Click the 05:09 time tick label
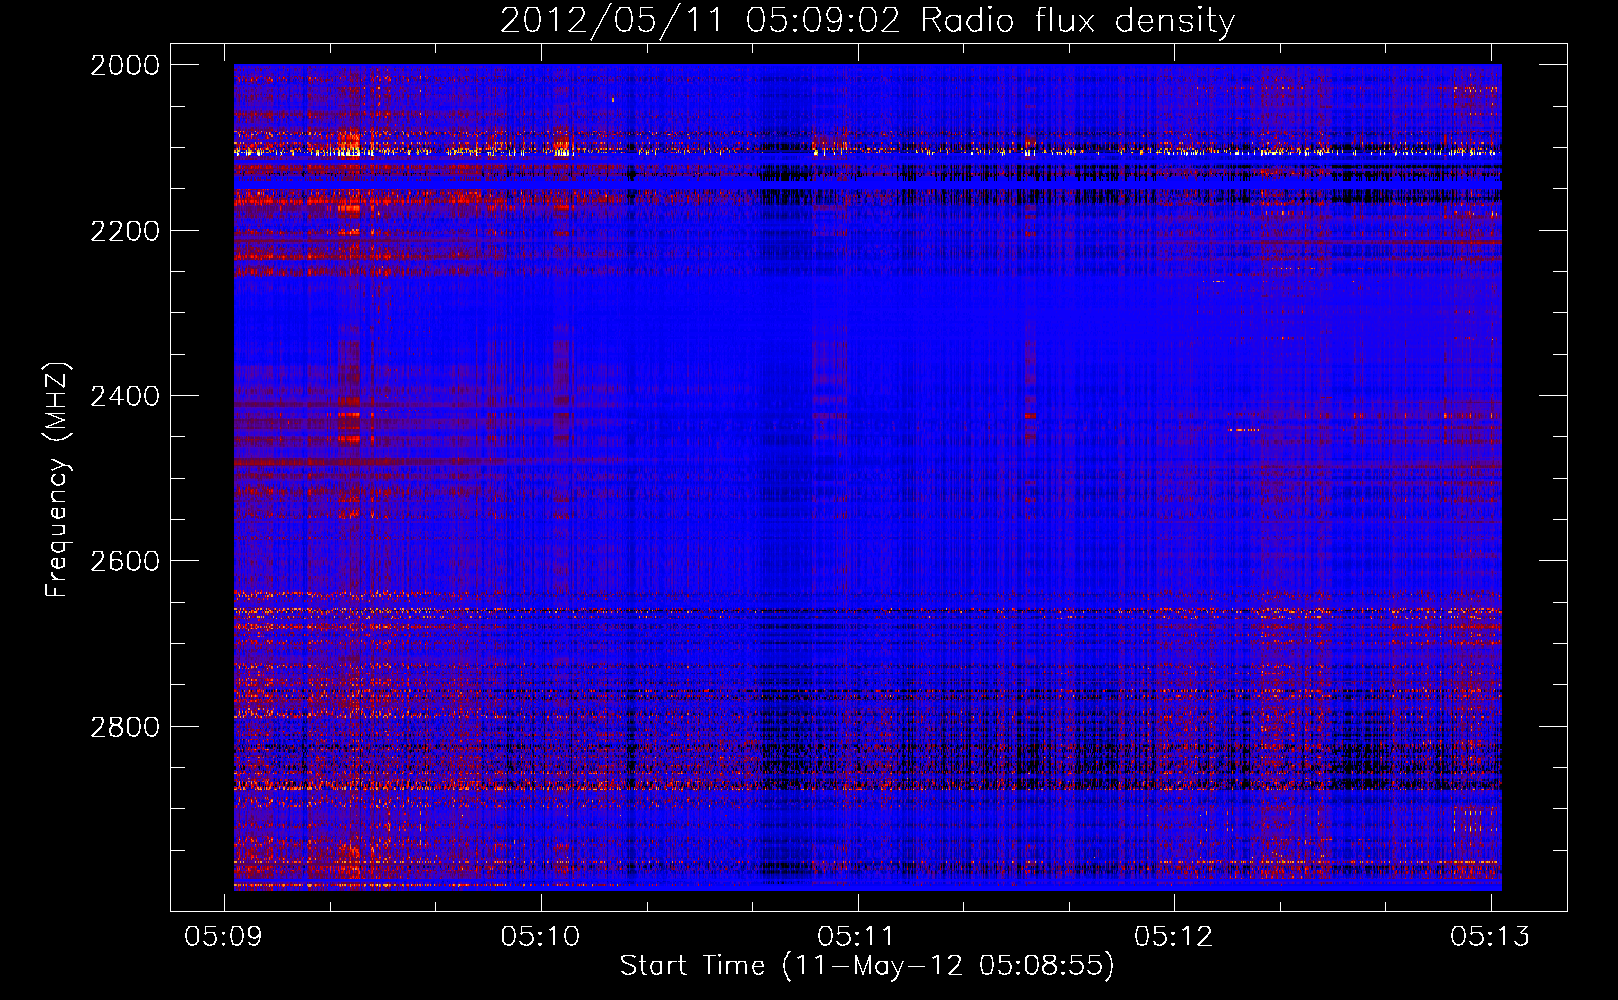1618x1000 pixels. [x=224, y=936]
